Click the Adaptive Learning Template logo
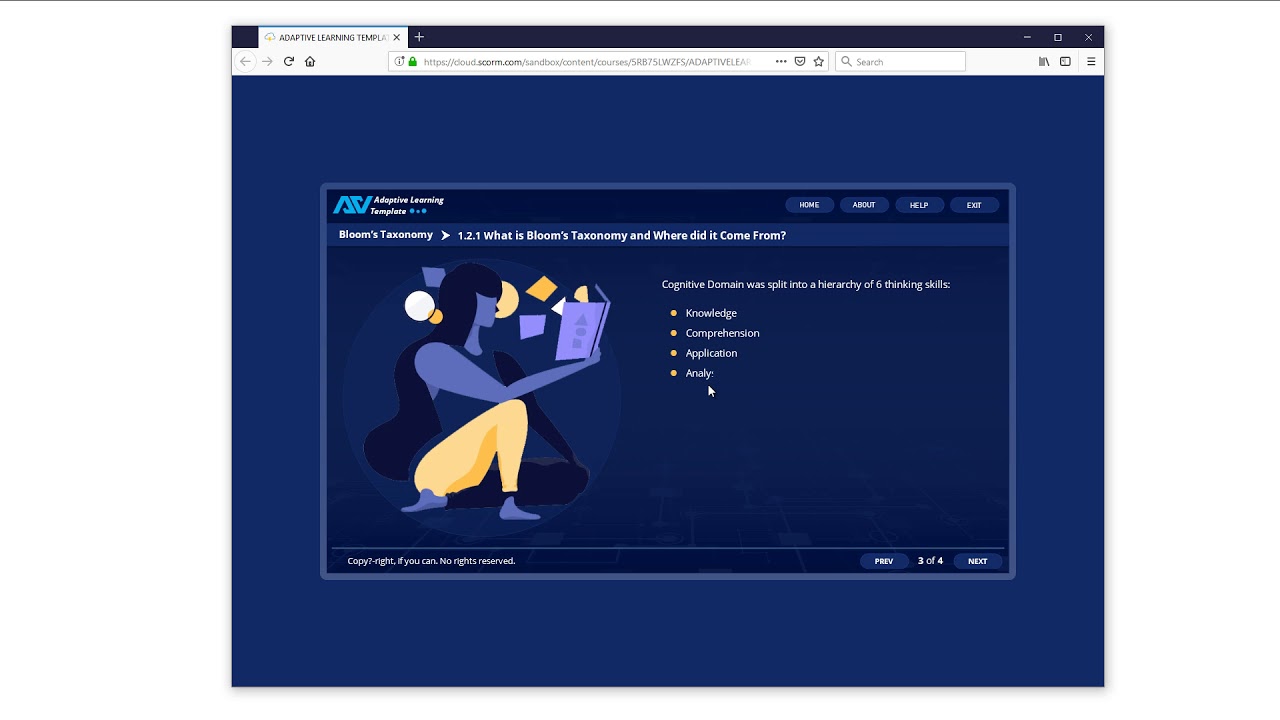 point(389,204)
